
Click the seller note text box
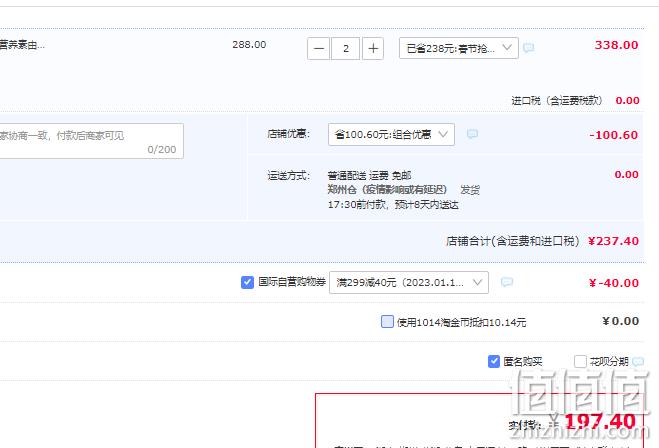click(x=91, y=141)
